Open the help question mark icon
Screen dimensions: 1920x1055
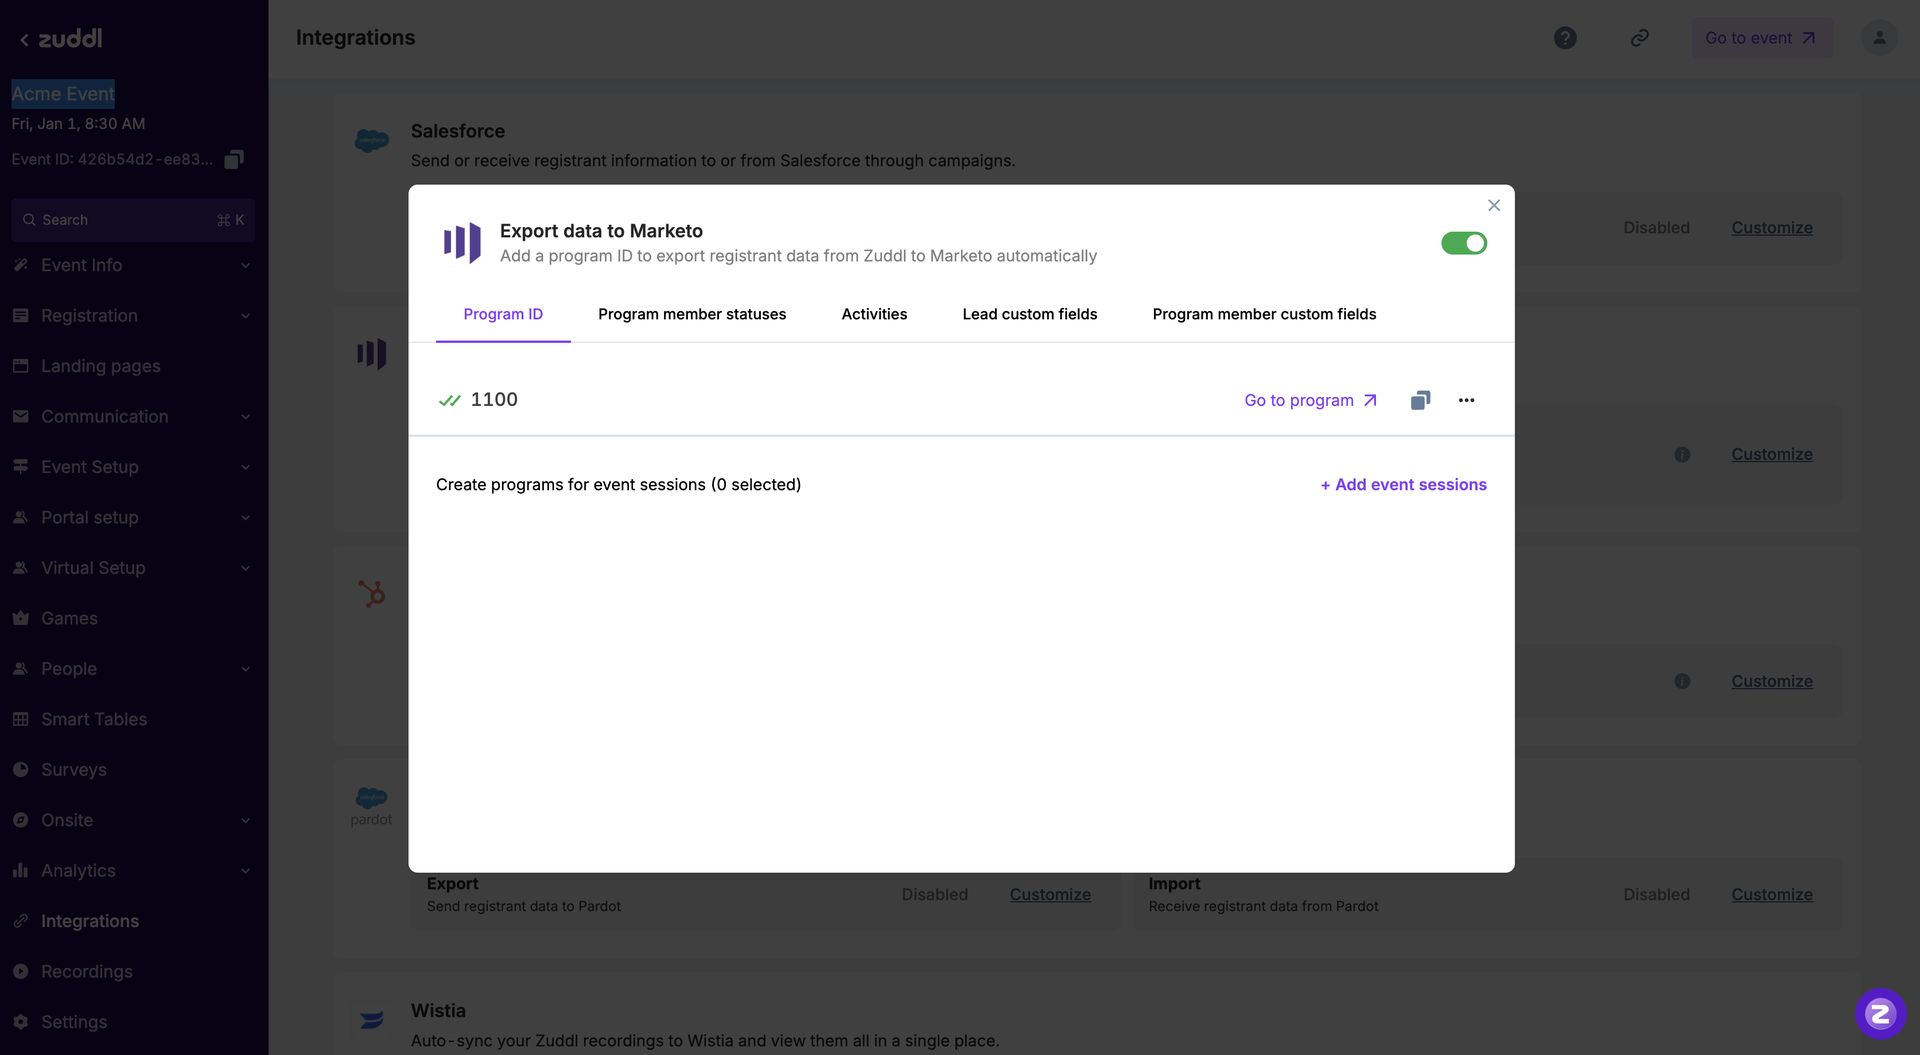pos(1565,38)
